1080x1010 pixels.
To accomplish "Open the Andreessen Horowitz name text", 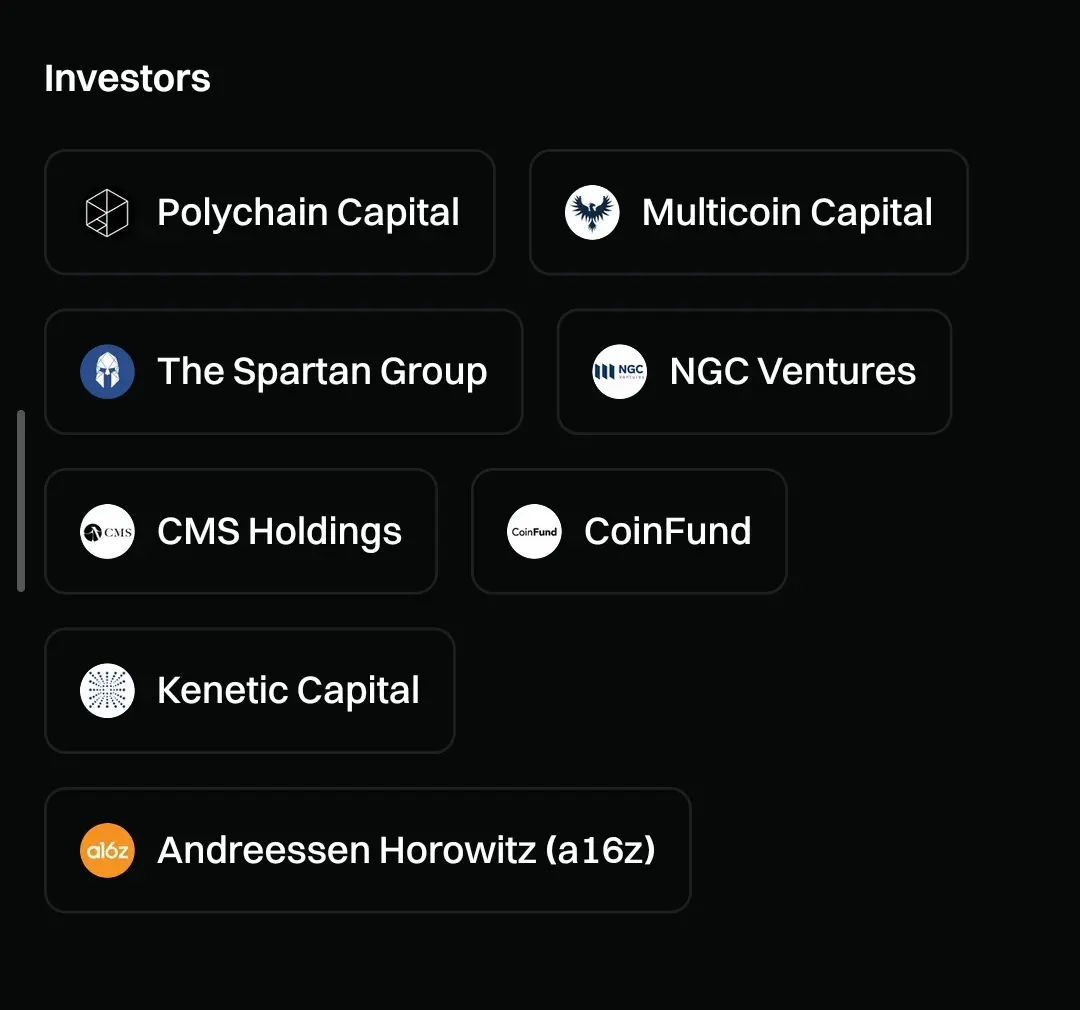I will click(346, 850).
